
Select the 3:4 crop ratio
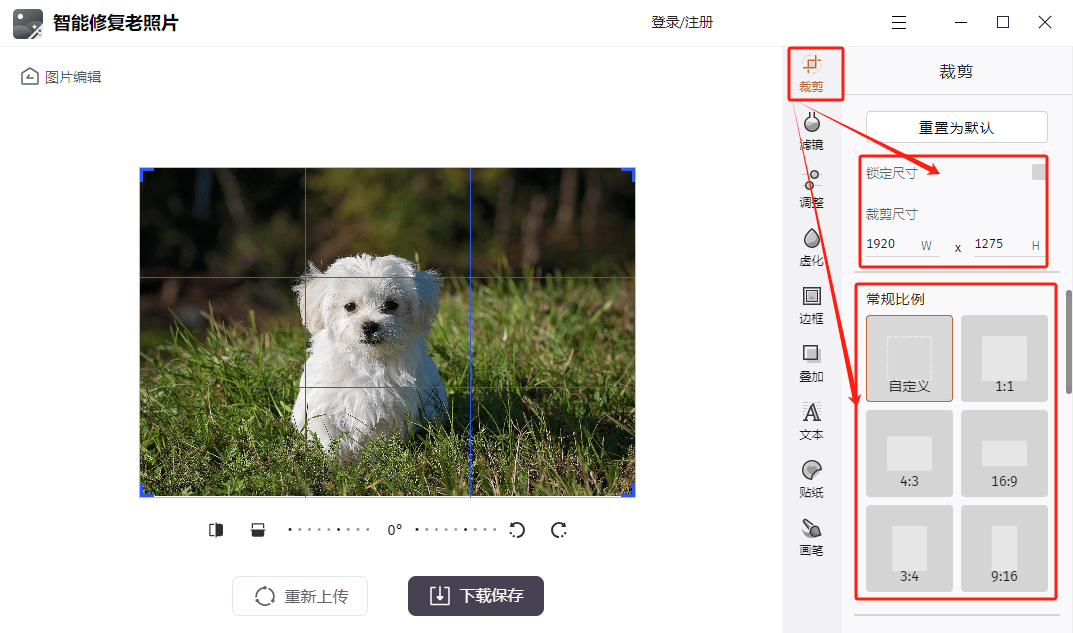click(909, 548)
